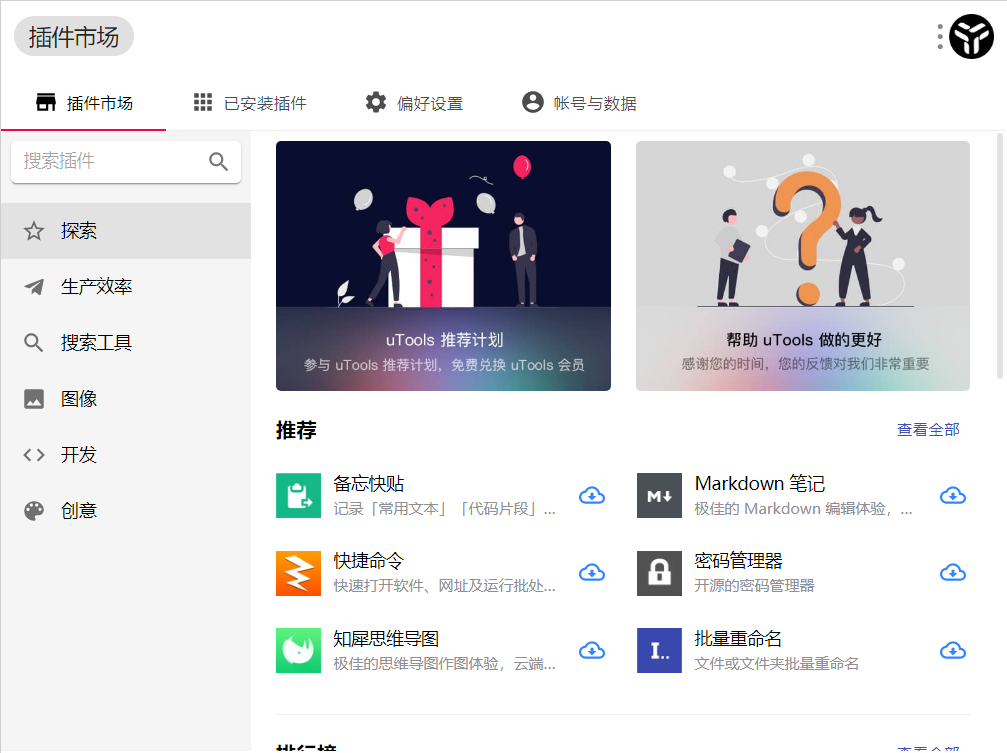Viewport: 1007px width, 753px height.
Task: Click 查看全部 link beside 推荐
Action: (x=927, y=430)
